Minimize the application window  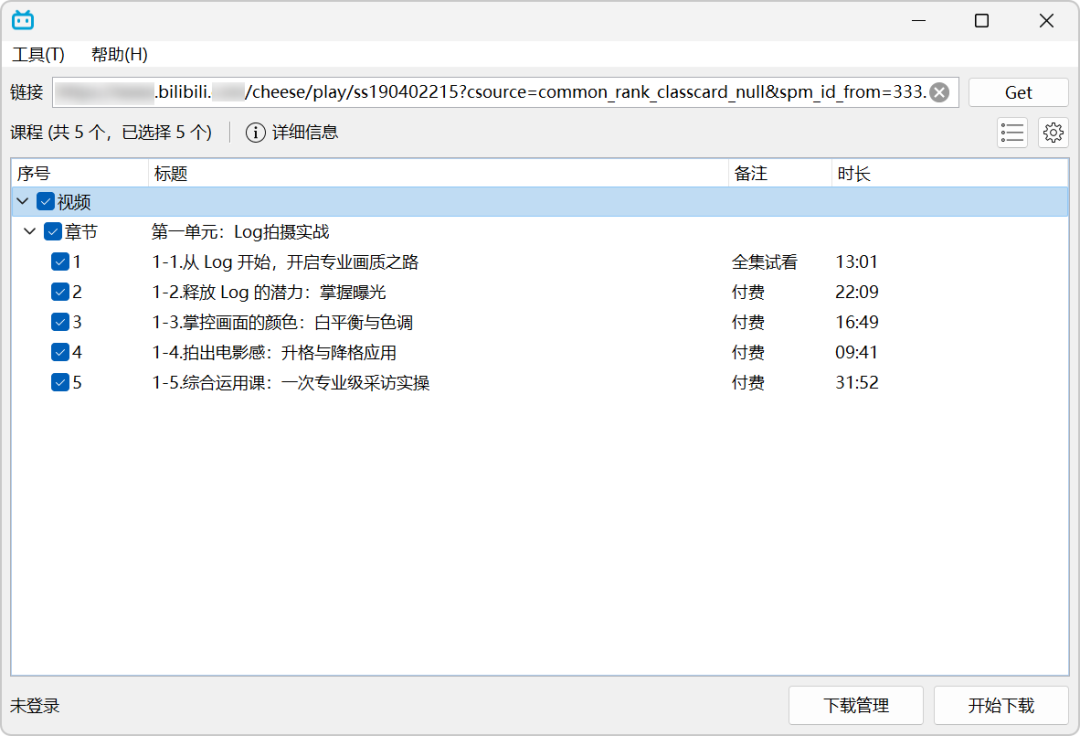click(918, 21)
